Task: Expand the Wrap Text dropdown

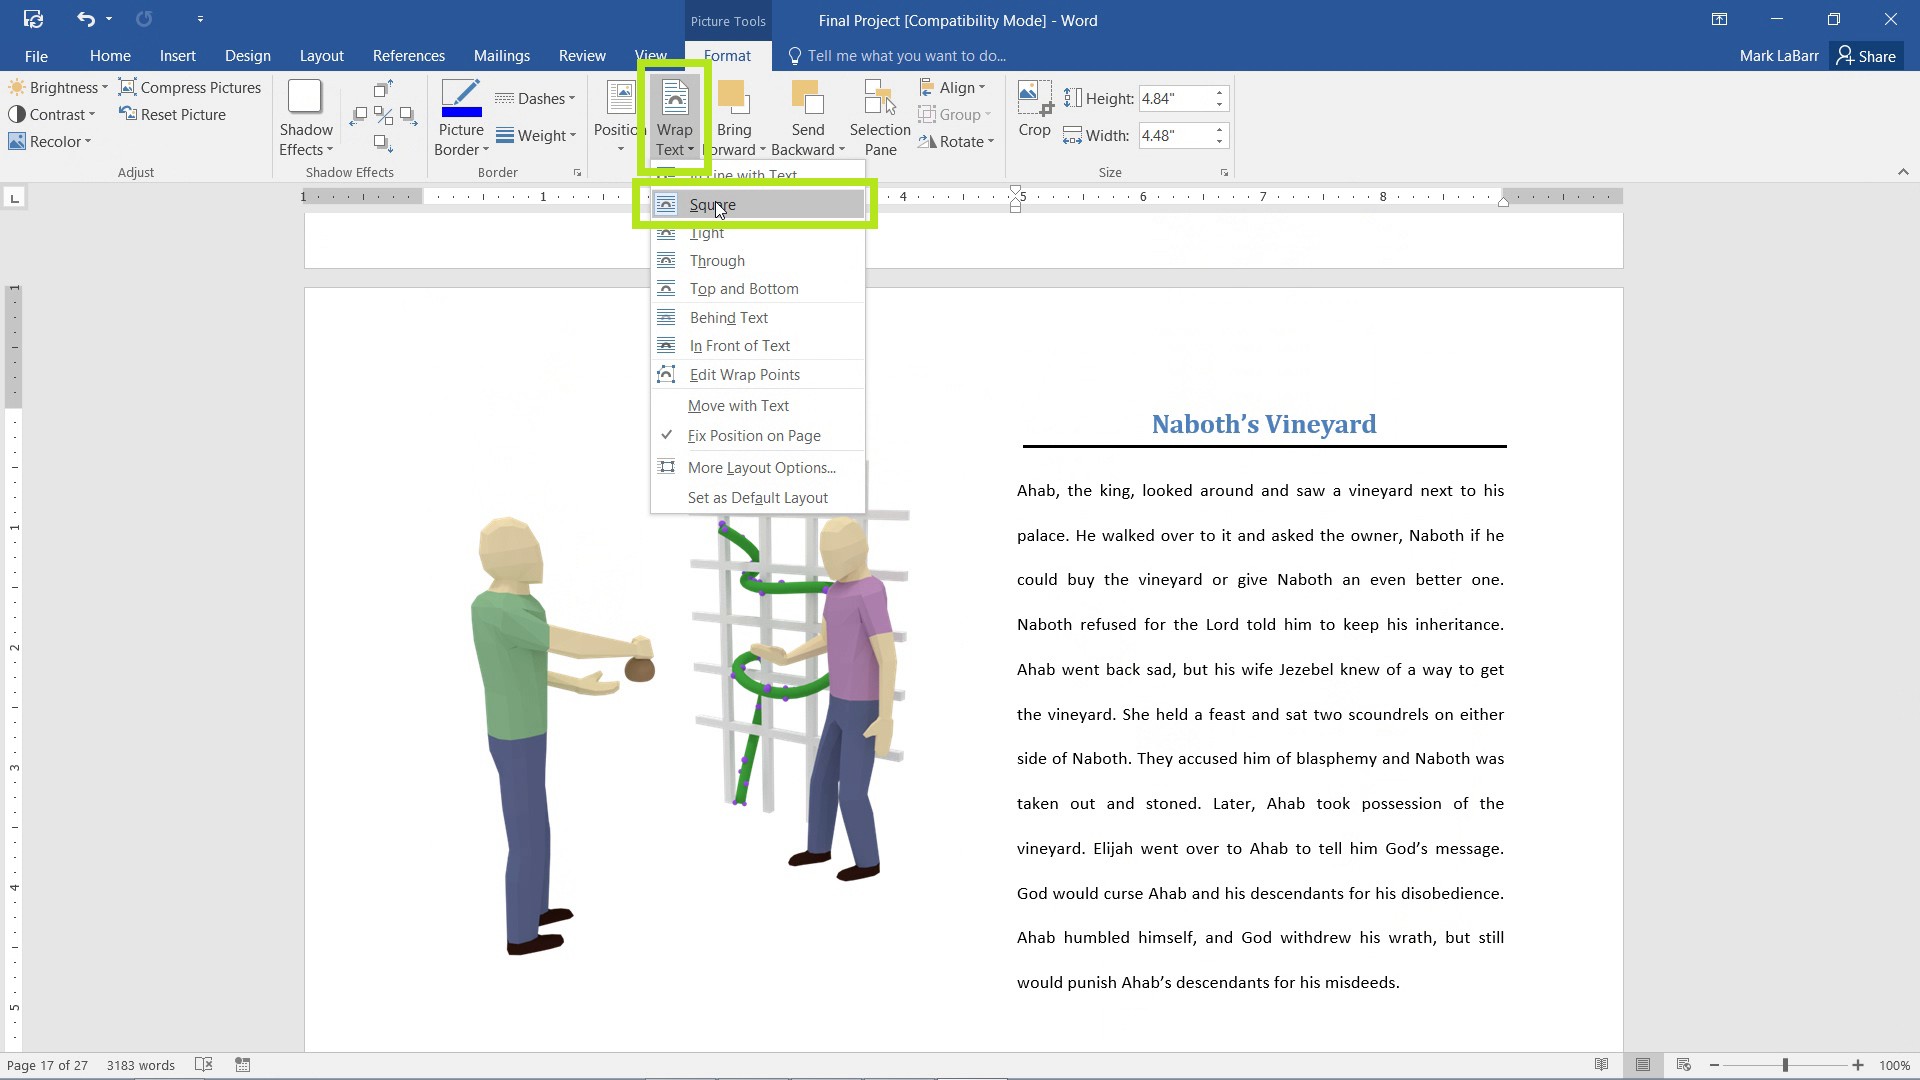Action: pyautogui.click(x=674, y=117)
